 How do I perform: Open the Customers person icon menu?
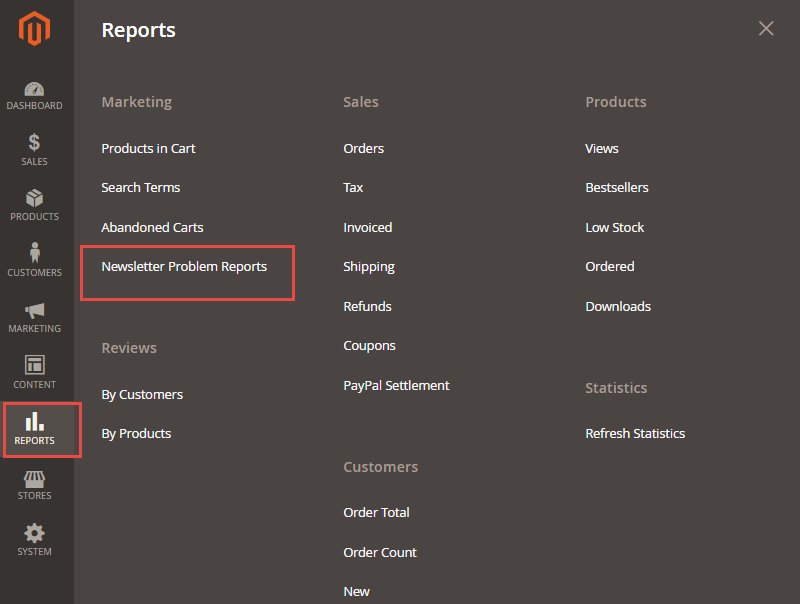[x=35, y=253]
